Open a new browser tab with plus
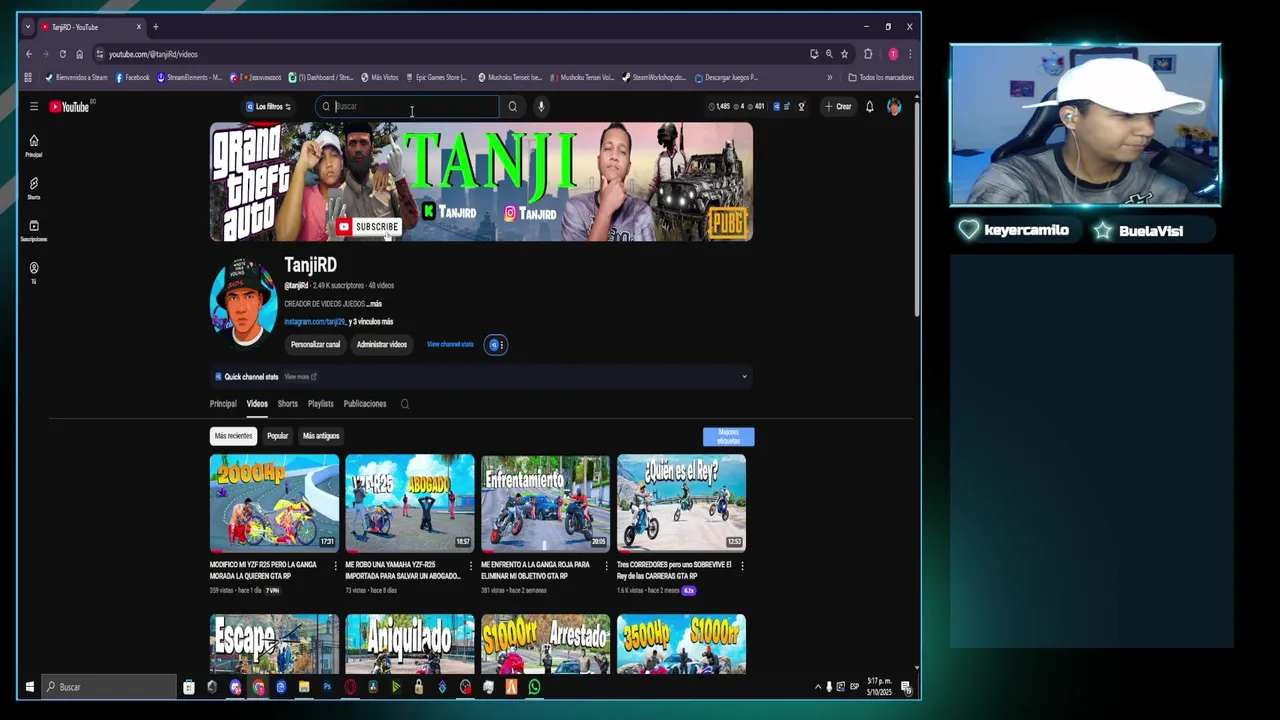 pyautogui.click(x=155, y=27)
